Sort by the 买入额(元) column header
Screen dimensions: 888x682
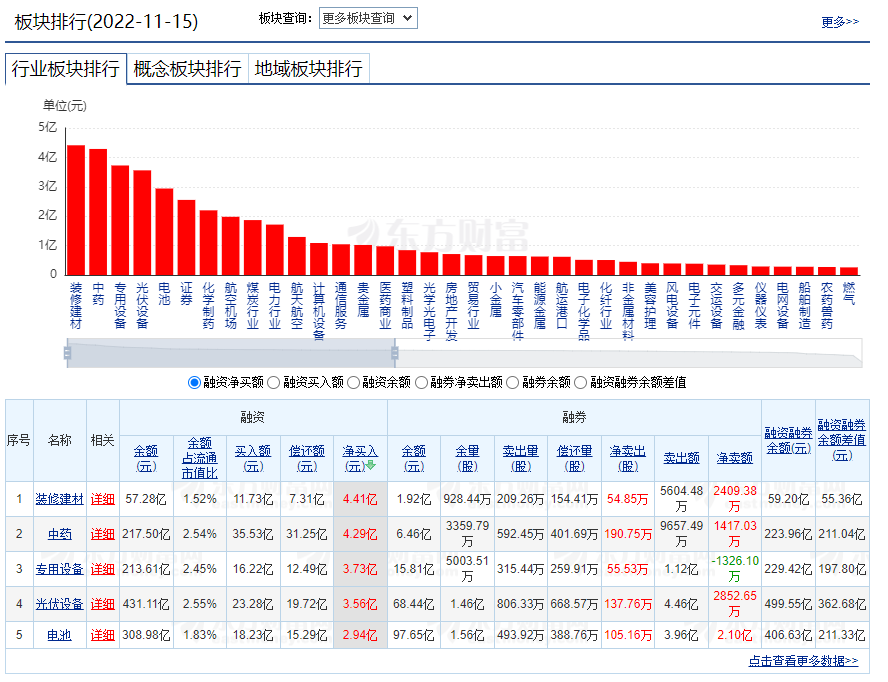pos(252,458)
